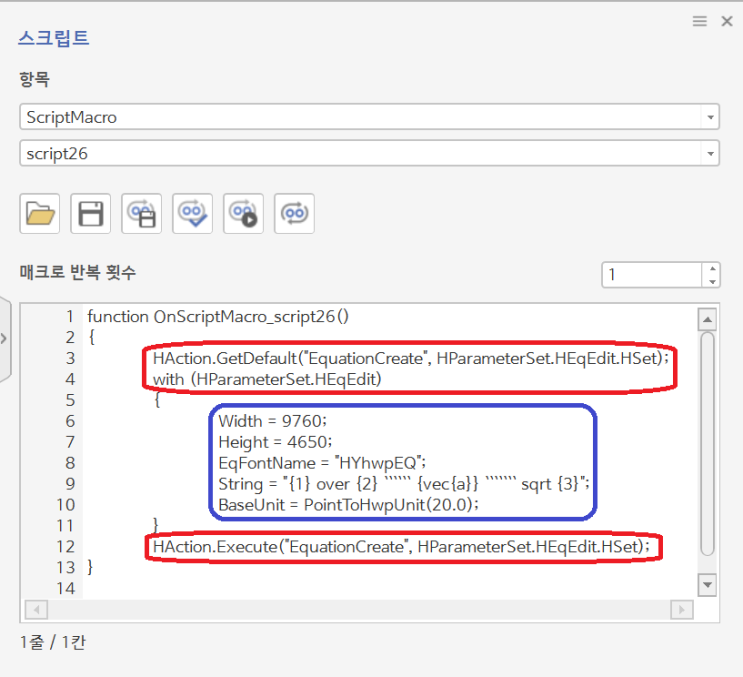Click the macro check/verify icon
The image size is (743, 677).
[x=192, y=214]
